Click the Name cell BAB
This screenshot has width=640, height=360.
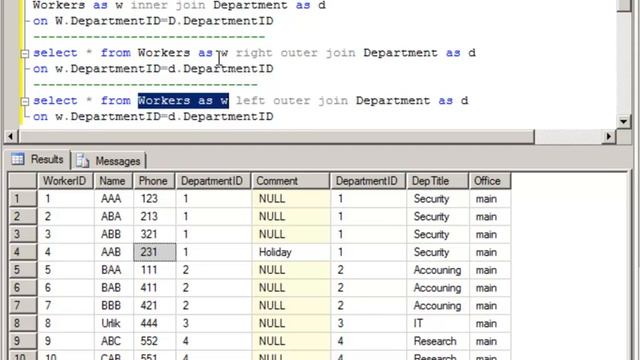tap(114, 288)
